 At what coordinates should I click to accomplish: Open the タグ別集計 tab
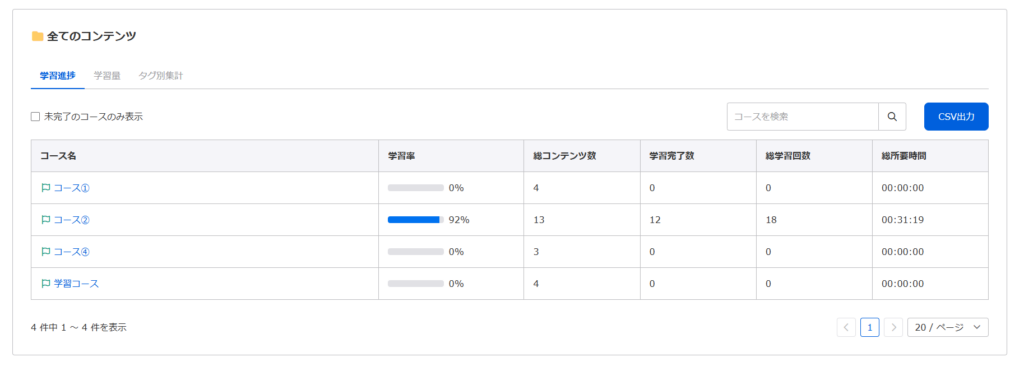click(161, 76)
